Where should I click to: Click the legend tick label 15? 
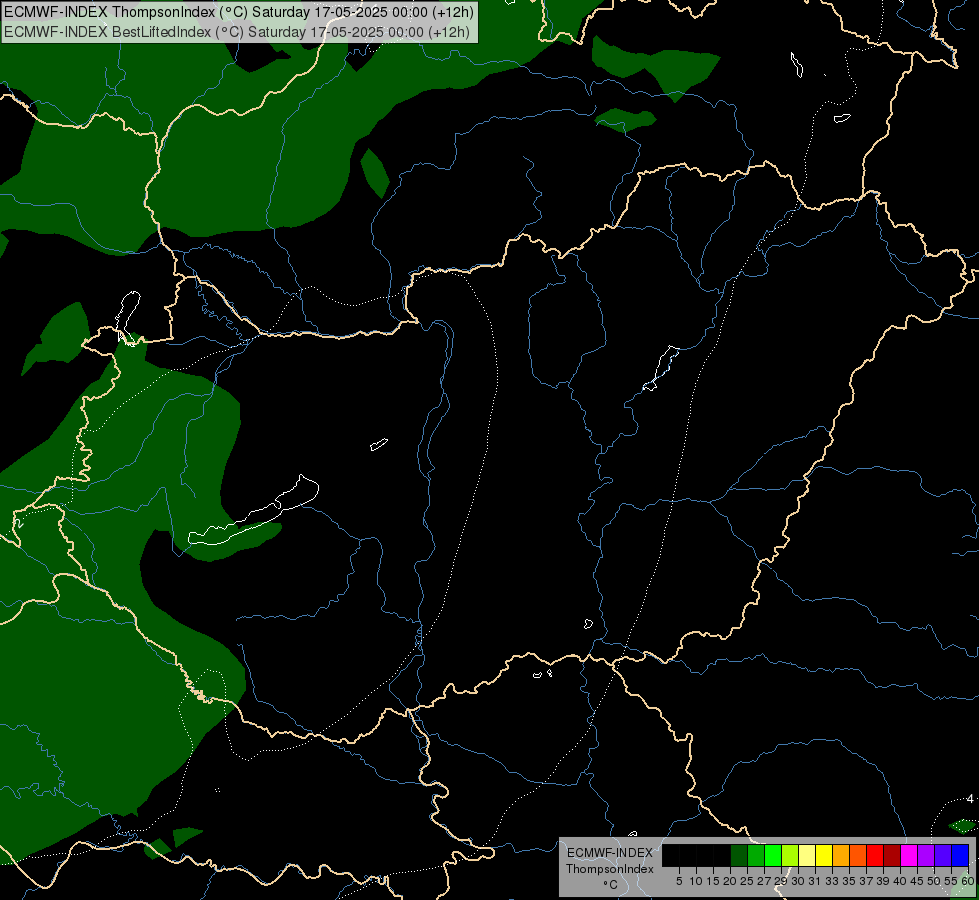[713, 881]
